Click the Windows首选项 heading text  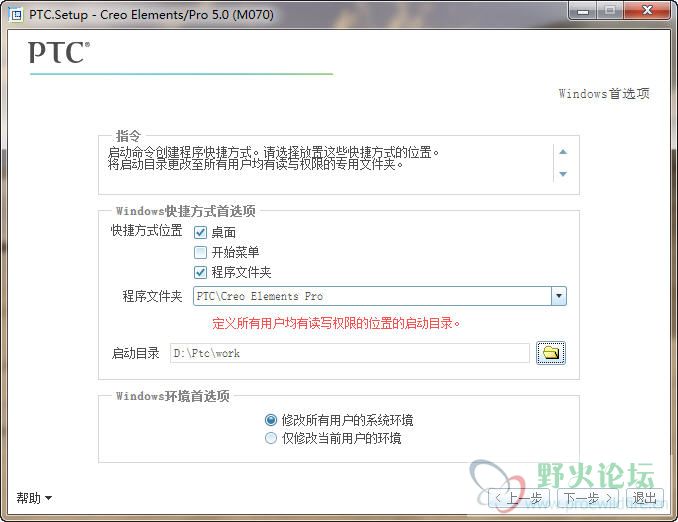(604, 93)
